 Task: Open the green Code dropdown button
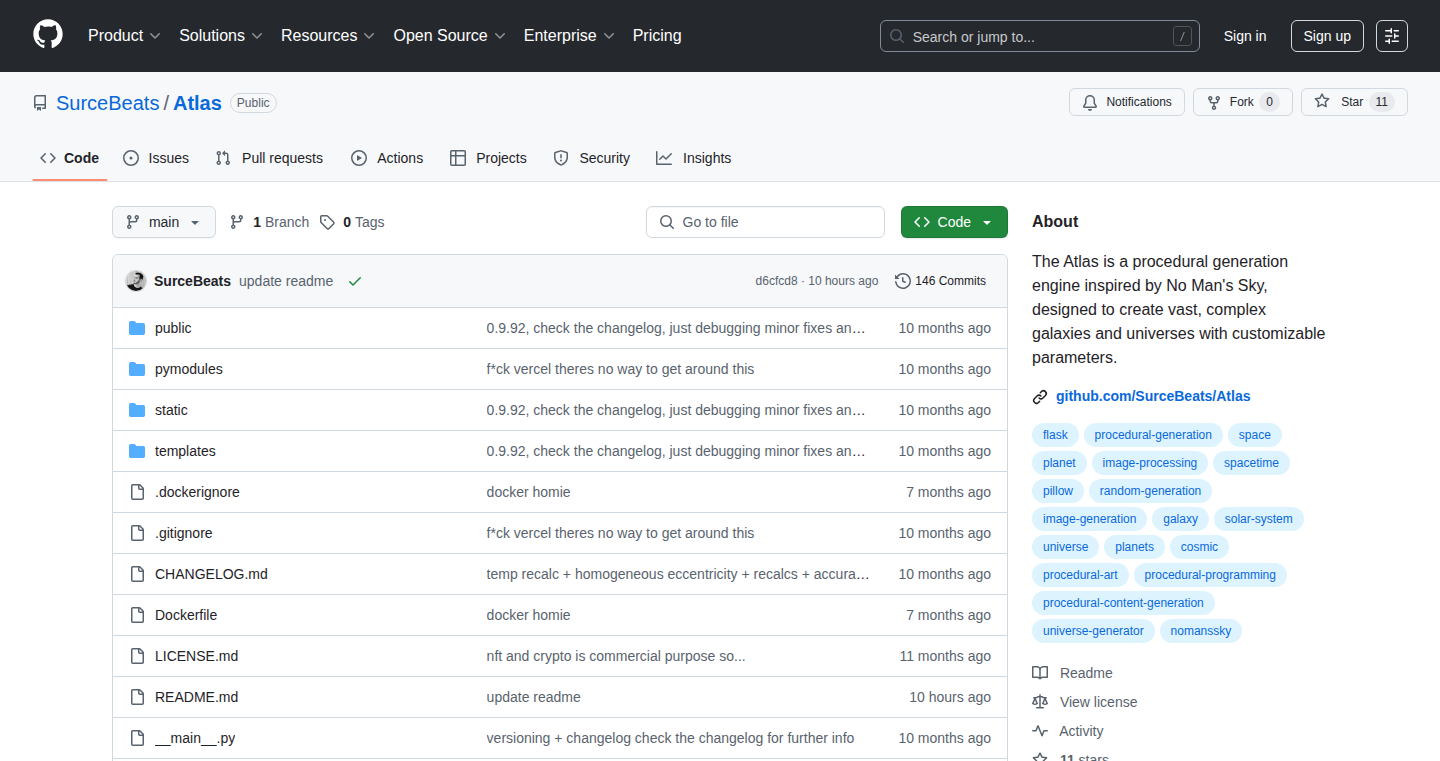954,222
